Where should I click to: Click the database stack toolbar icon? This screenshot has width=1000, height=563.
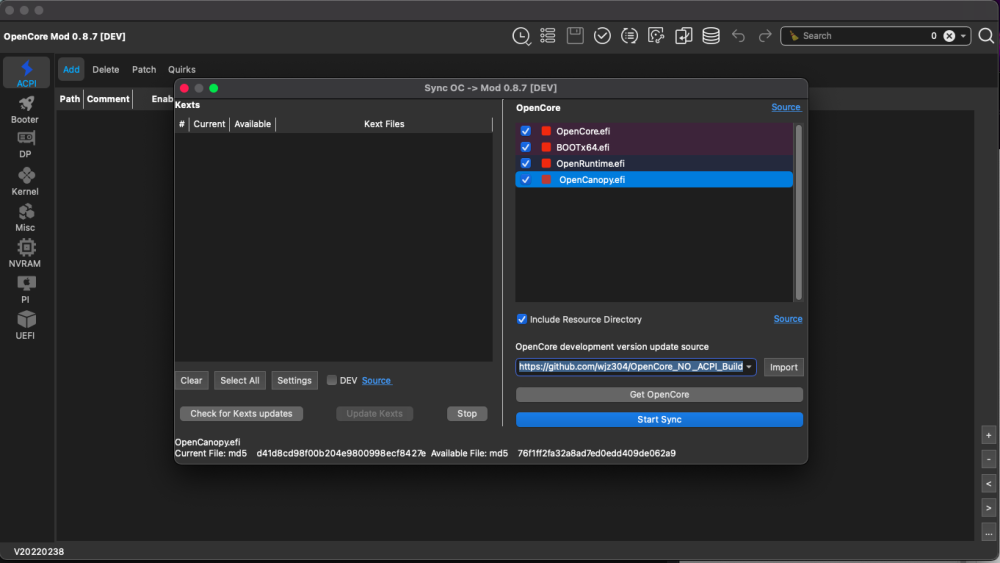711,36
